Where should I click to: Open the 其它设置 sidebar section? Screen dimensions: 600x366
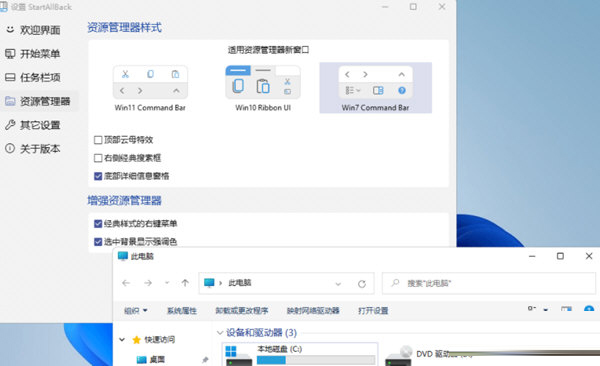(x=40, y=125)
